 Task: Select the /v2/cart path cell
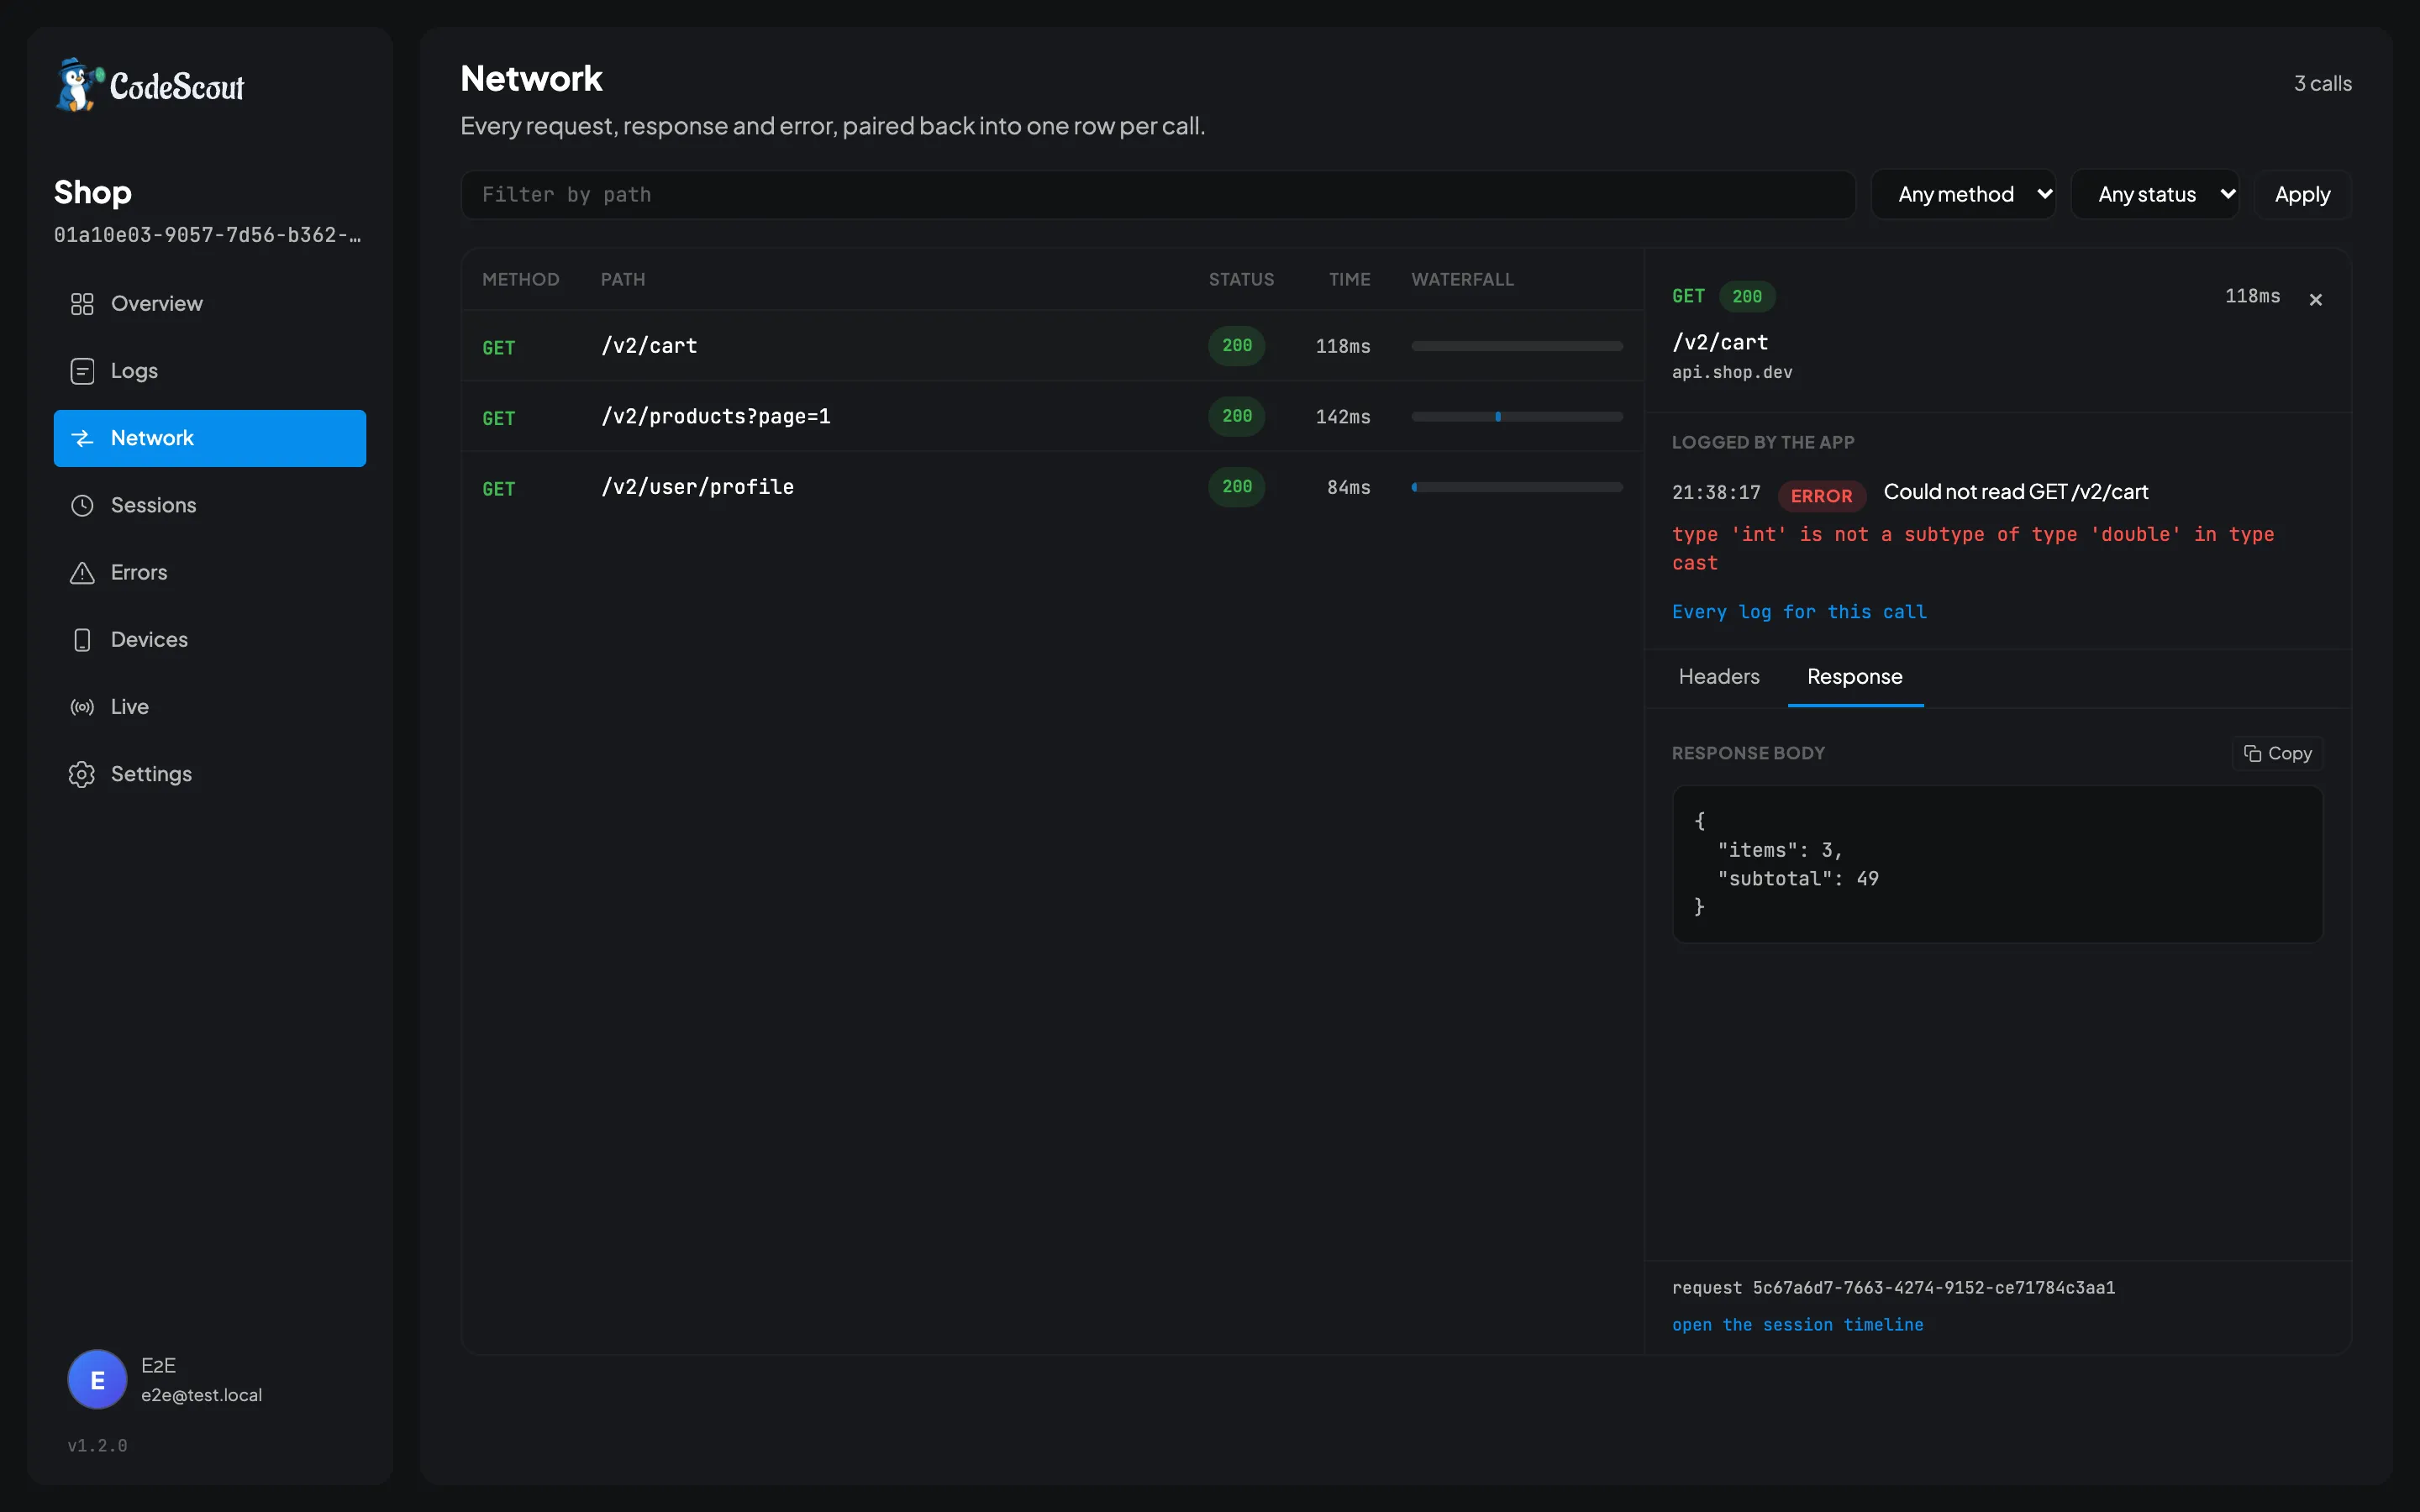point(649,346)
